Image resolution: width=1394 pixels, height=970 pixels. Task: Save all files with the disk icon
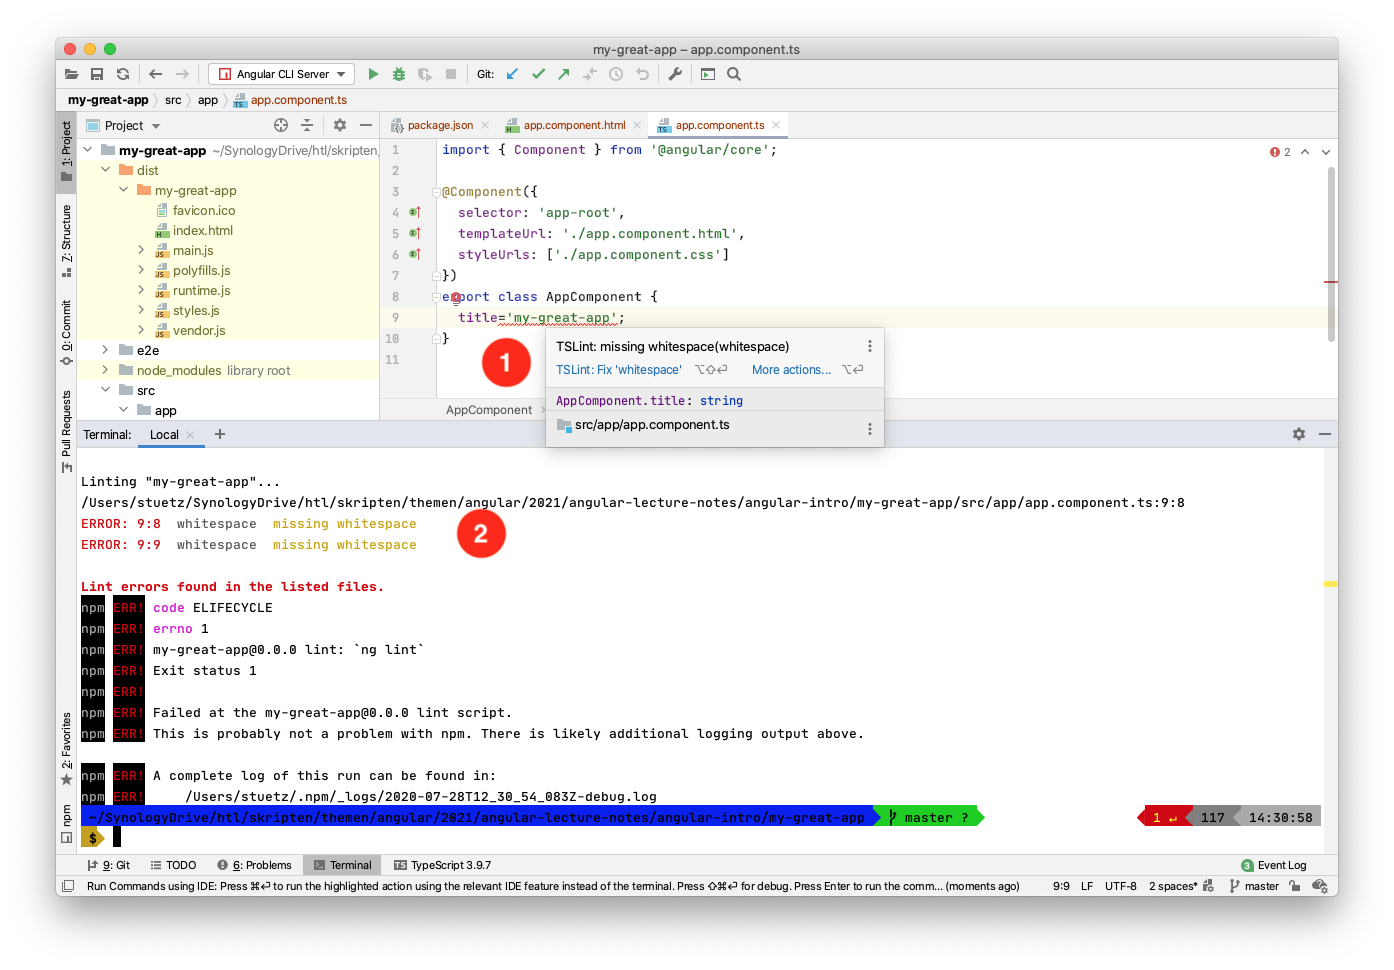click(x=97, y=74)
